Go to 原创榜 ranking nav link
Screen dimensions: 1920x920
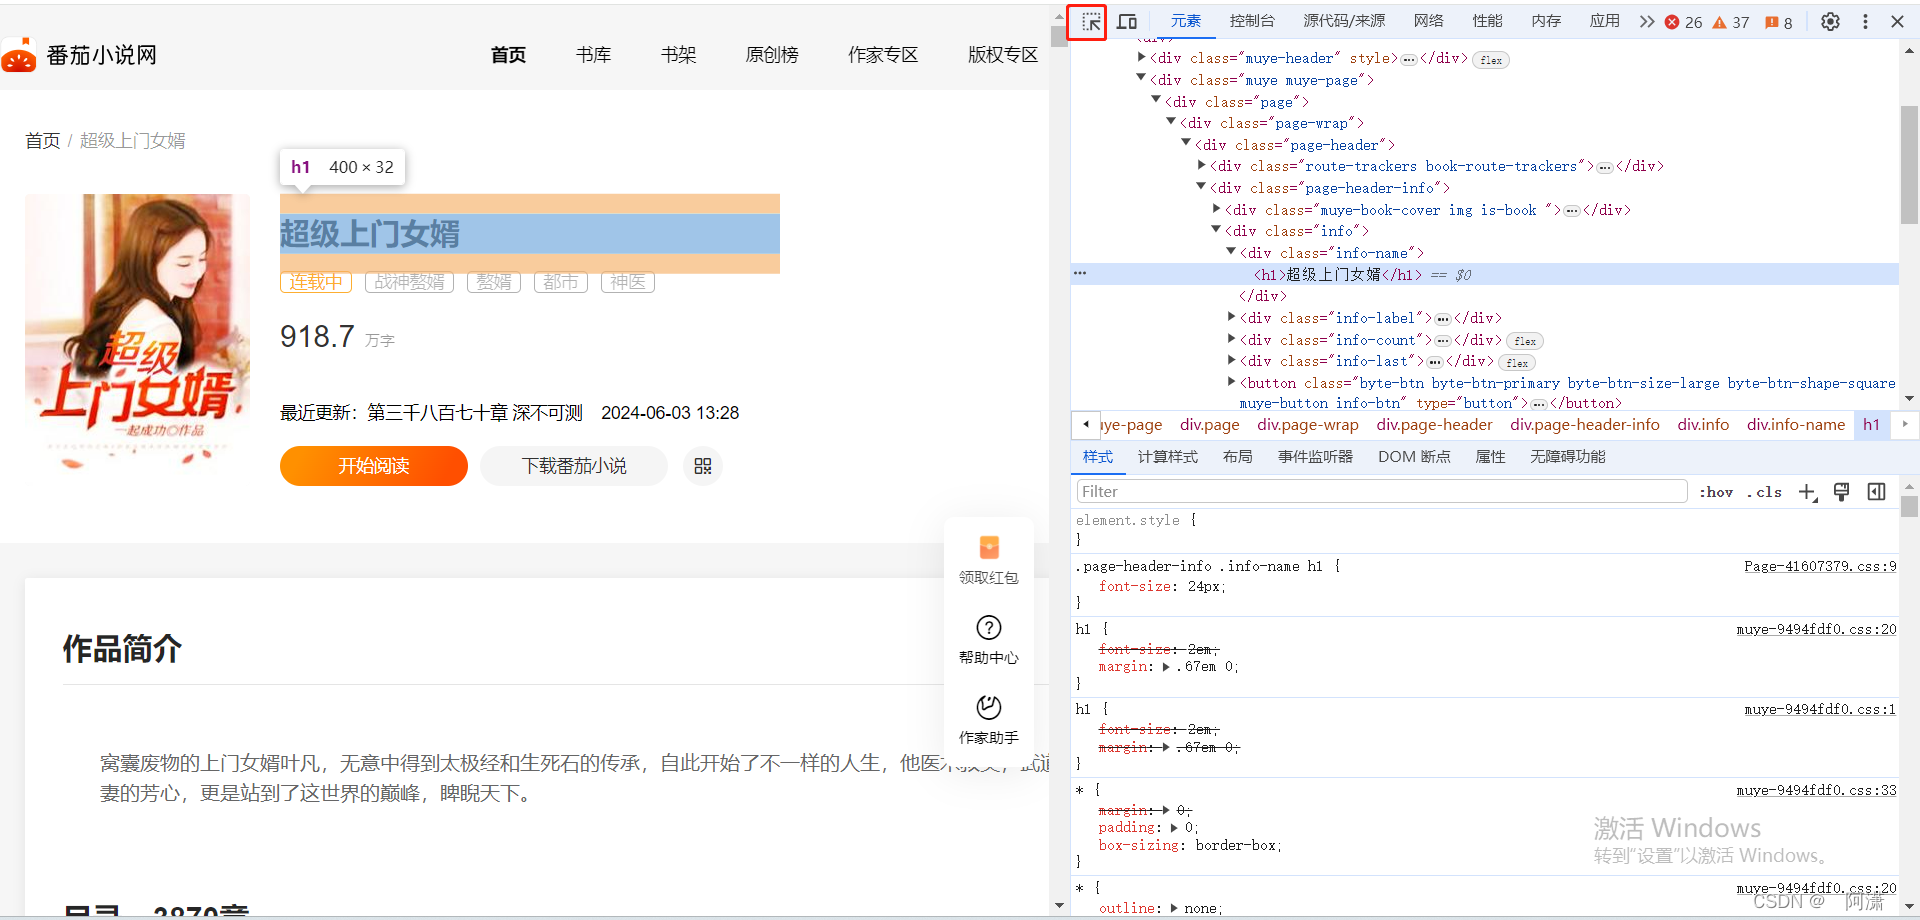[x=772, y=55]
